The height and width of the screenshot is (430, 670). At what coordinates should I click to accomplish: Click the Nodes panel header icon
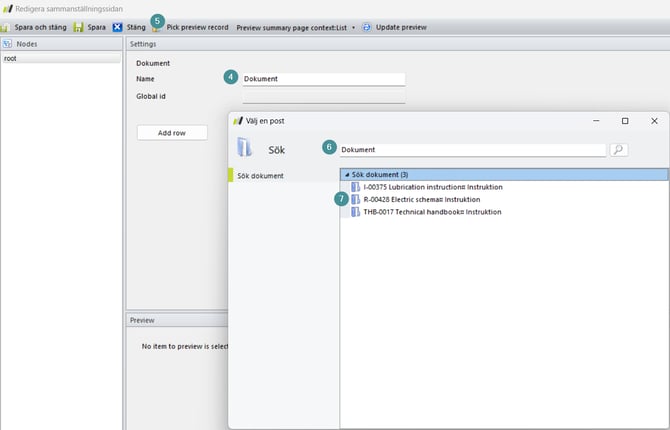coord(8,44)
